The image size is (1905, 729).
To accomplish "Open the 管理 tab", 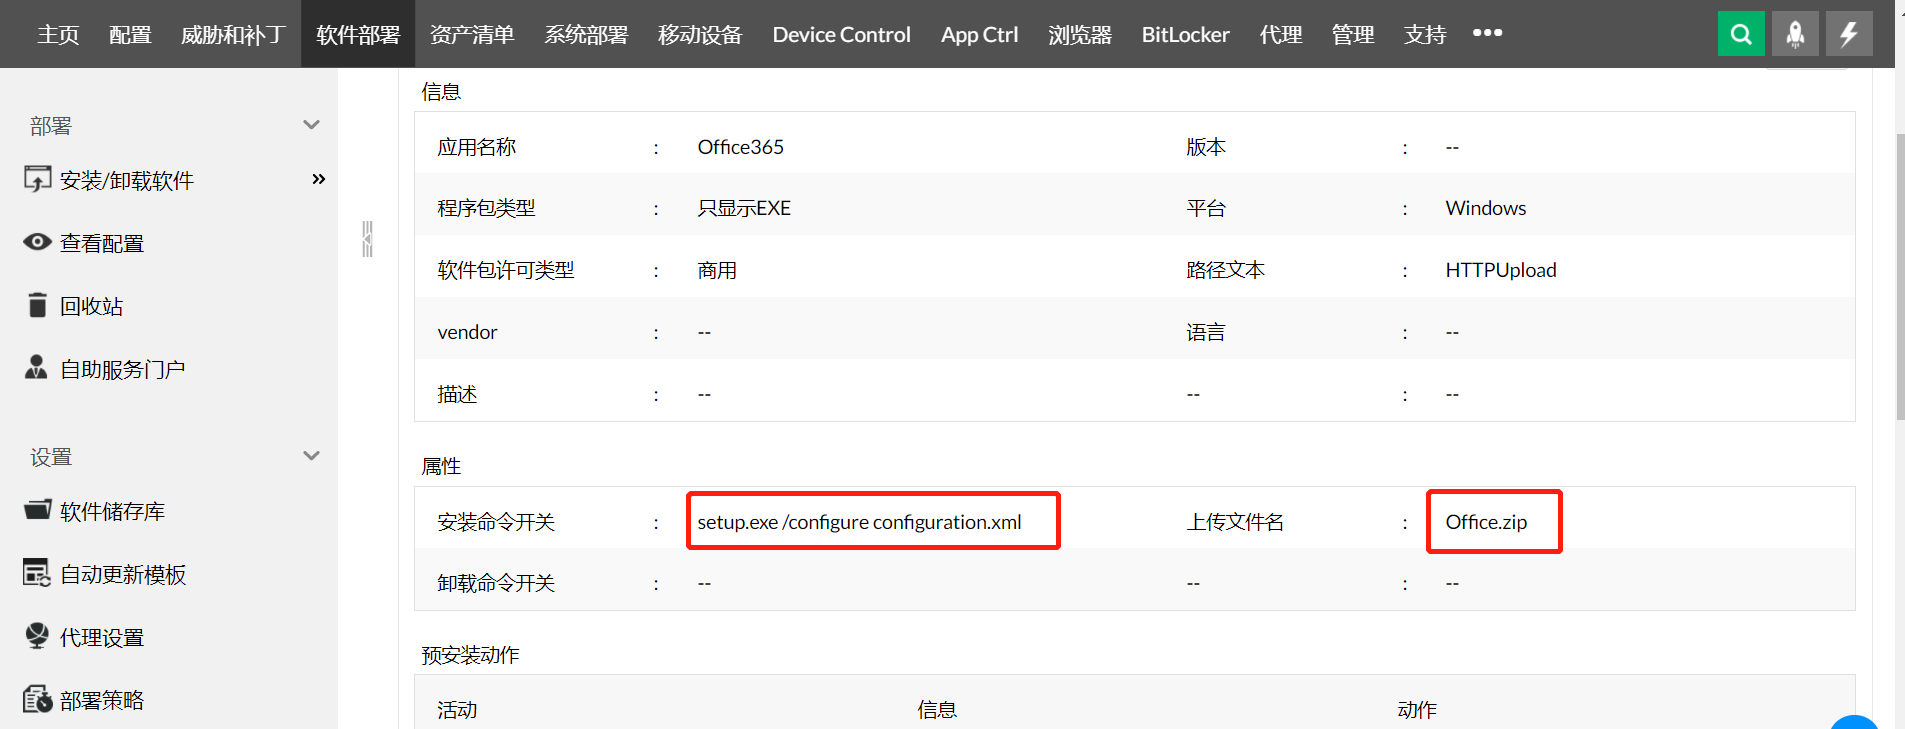I will pyautogui.click(x=1353, y=35).
